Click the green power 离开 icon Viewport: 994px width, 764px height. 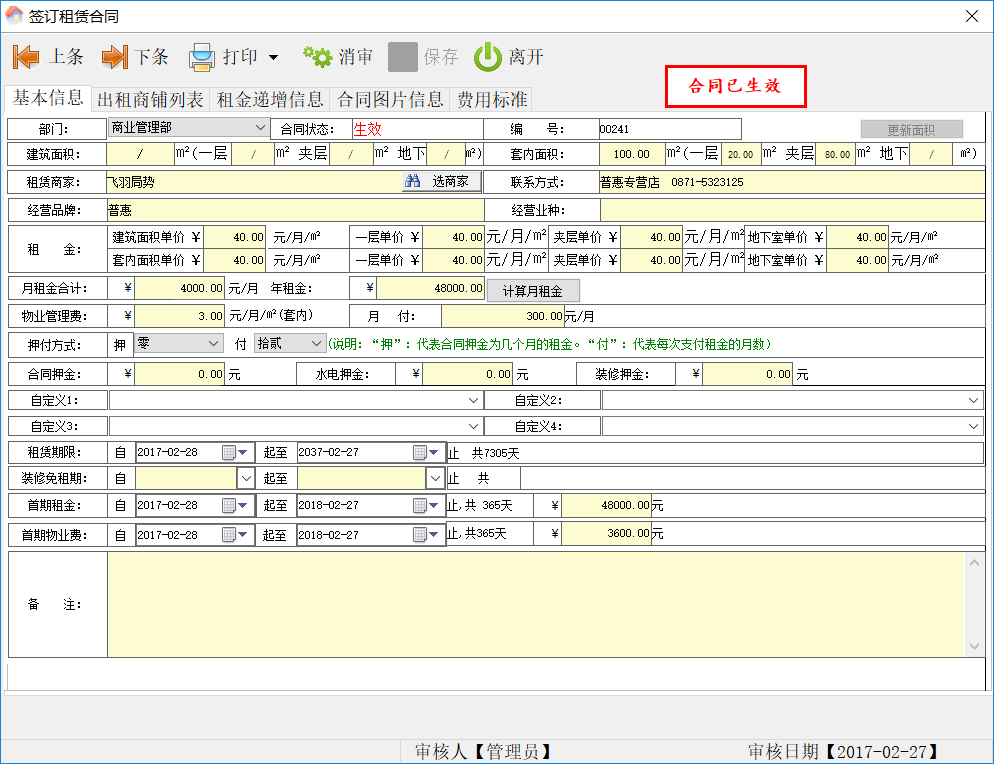point(487,57)
